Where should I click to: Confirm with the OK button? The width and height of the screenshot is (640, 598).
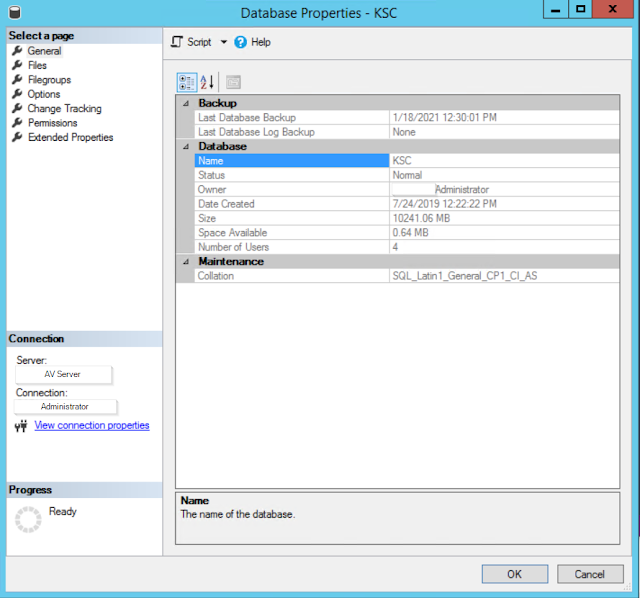(515, 574)
